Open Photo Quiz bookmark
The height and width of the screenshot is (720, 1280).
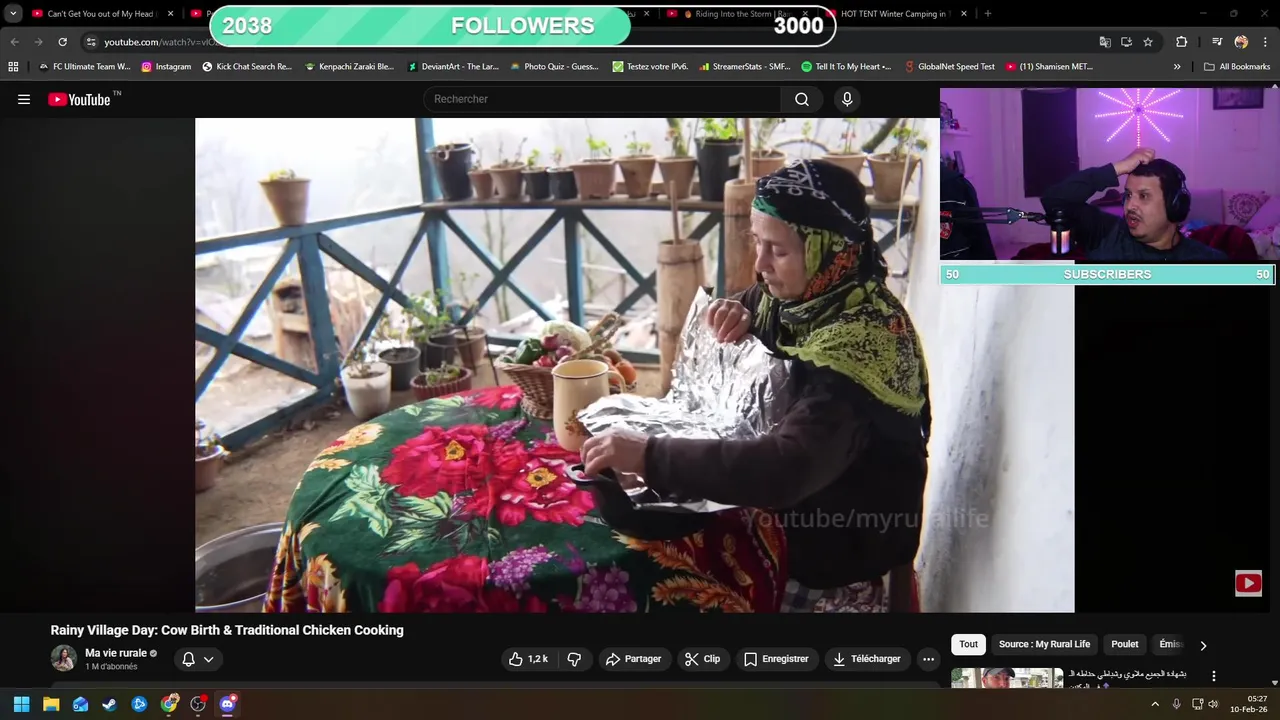tap(554, 67)
